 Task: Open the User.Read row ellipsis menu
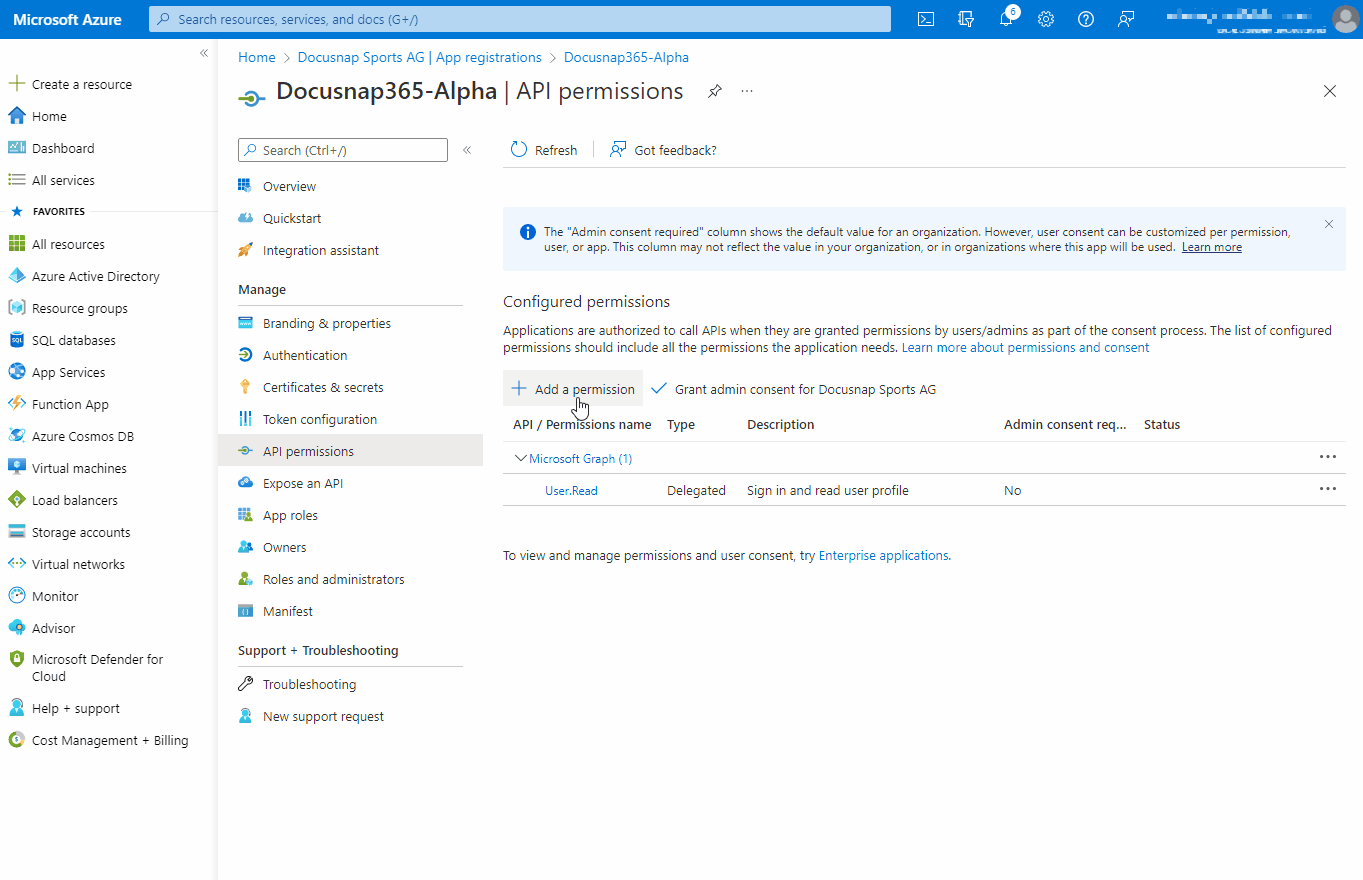click(x=1327, y=489)
